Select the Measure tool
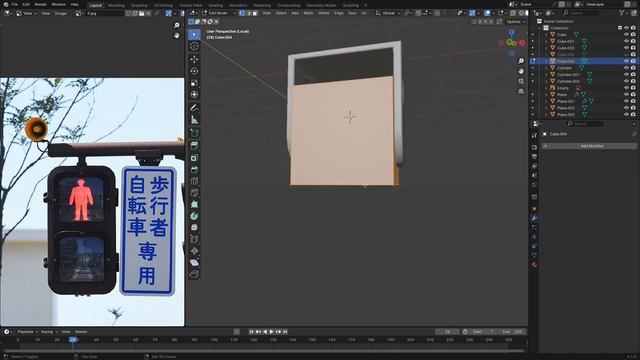 (x=194, y=120)
